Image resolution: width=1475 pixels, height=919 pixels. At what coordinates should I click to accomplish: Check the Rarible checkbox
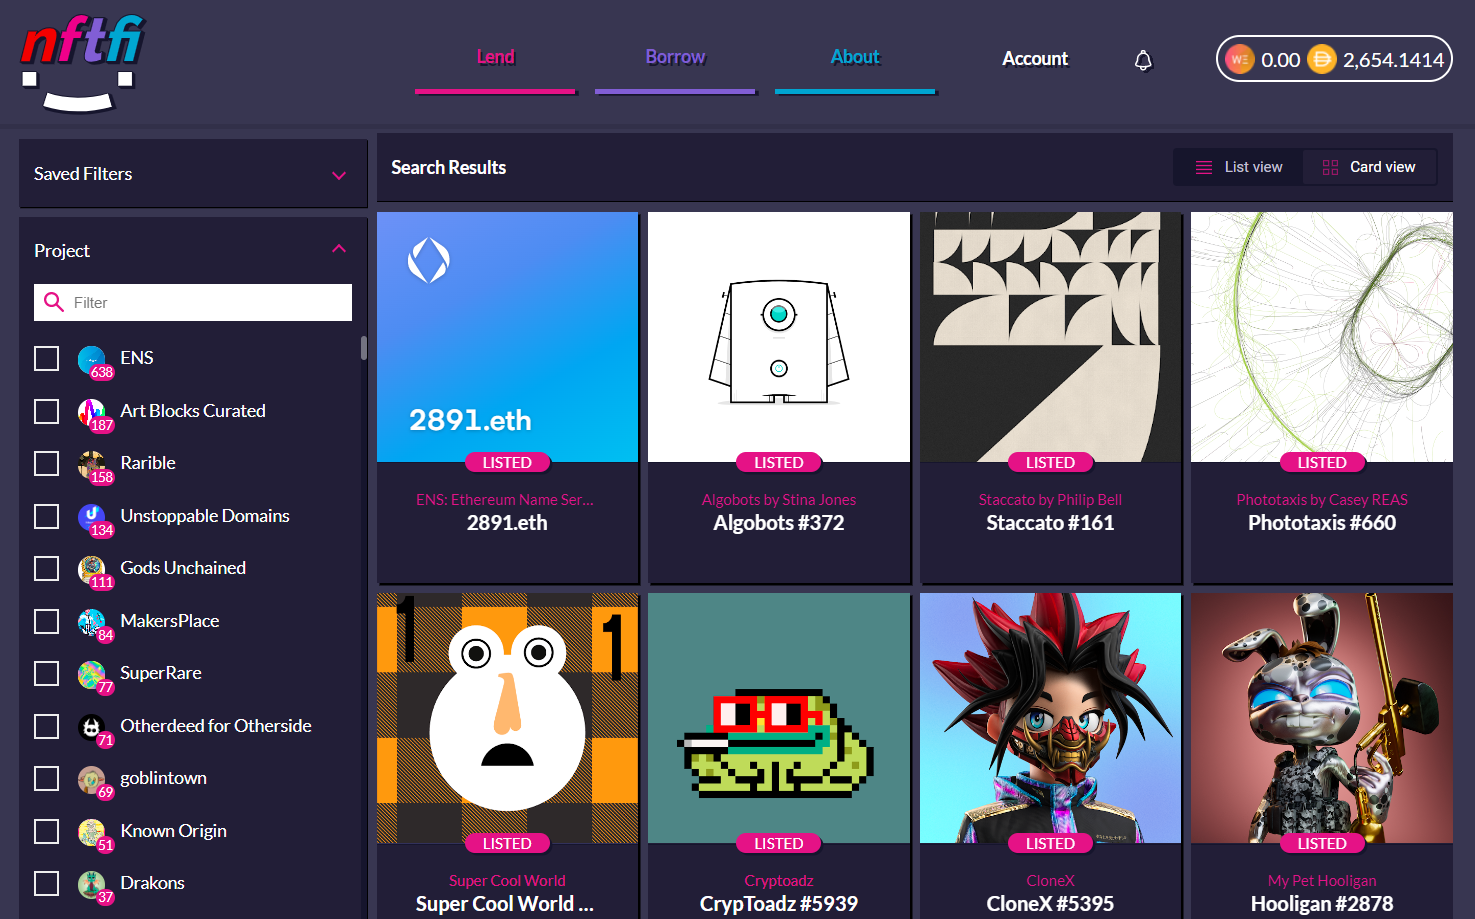[47, 463]
